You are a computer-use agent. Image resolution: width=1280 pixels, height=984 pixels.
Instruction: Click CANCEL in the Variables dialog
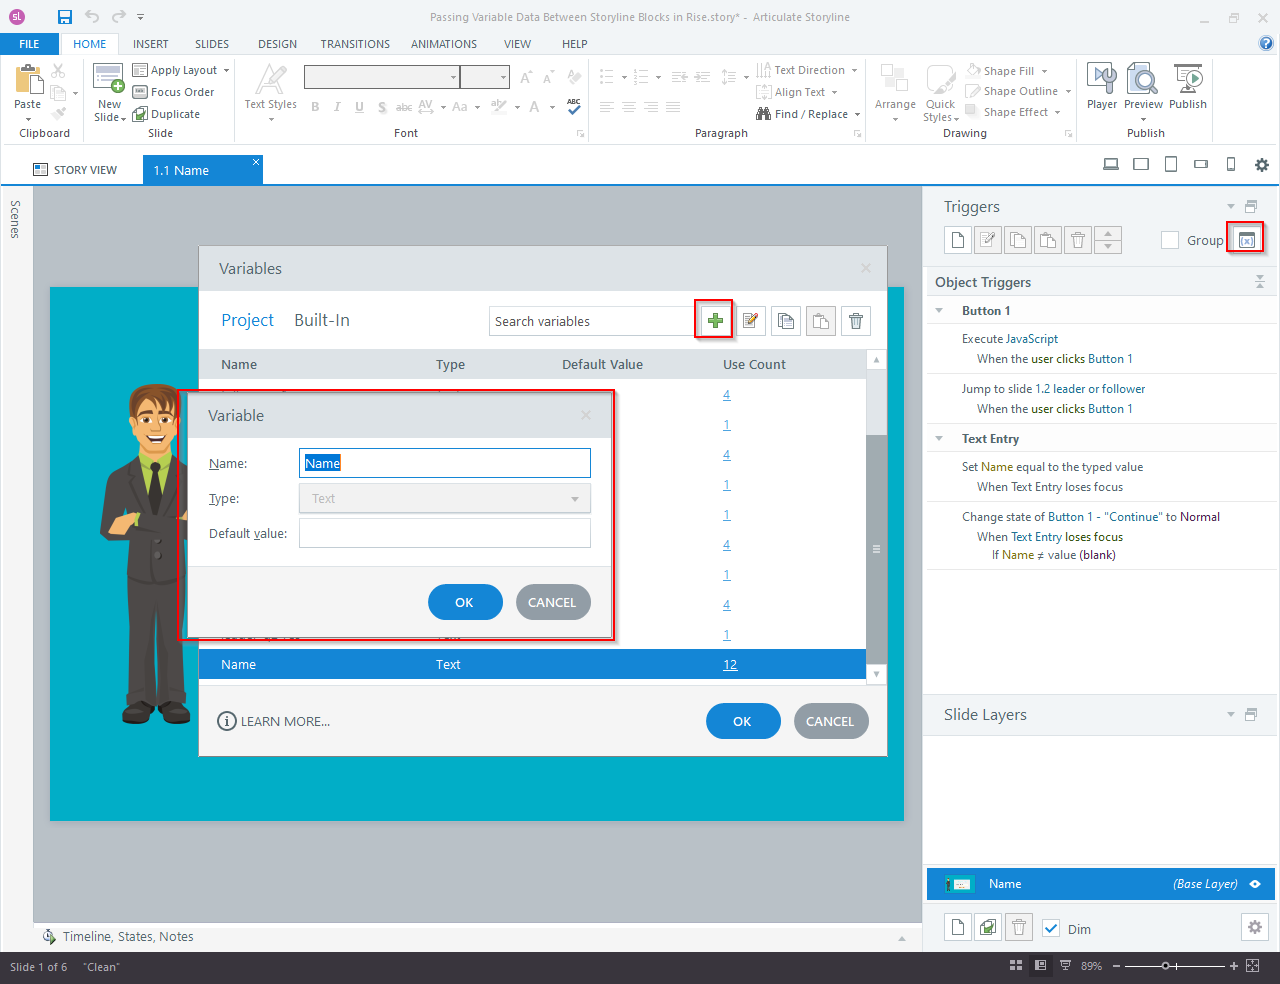point(831,721)
